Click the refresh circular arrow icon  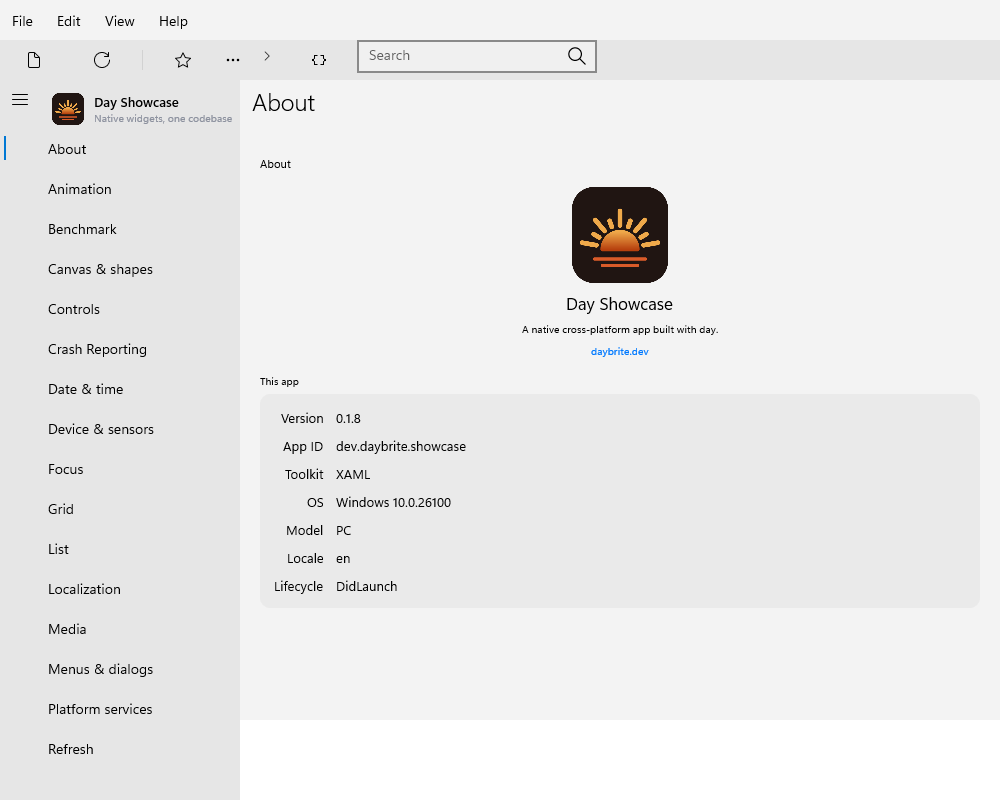tap(102, 60)
